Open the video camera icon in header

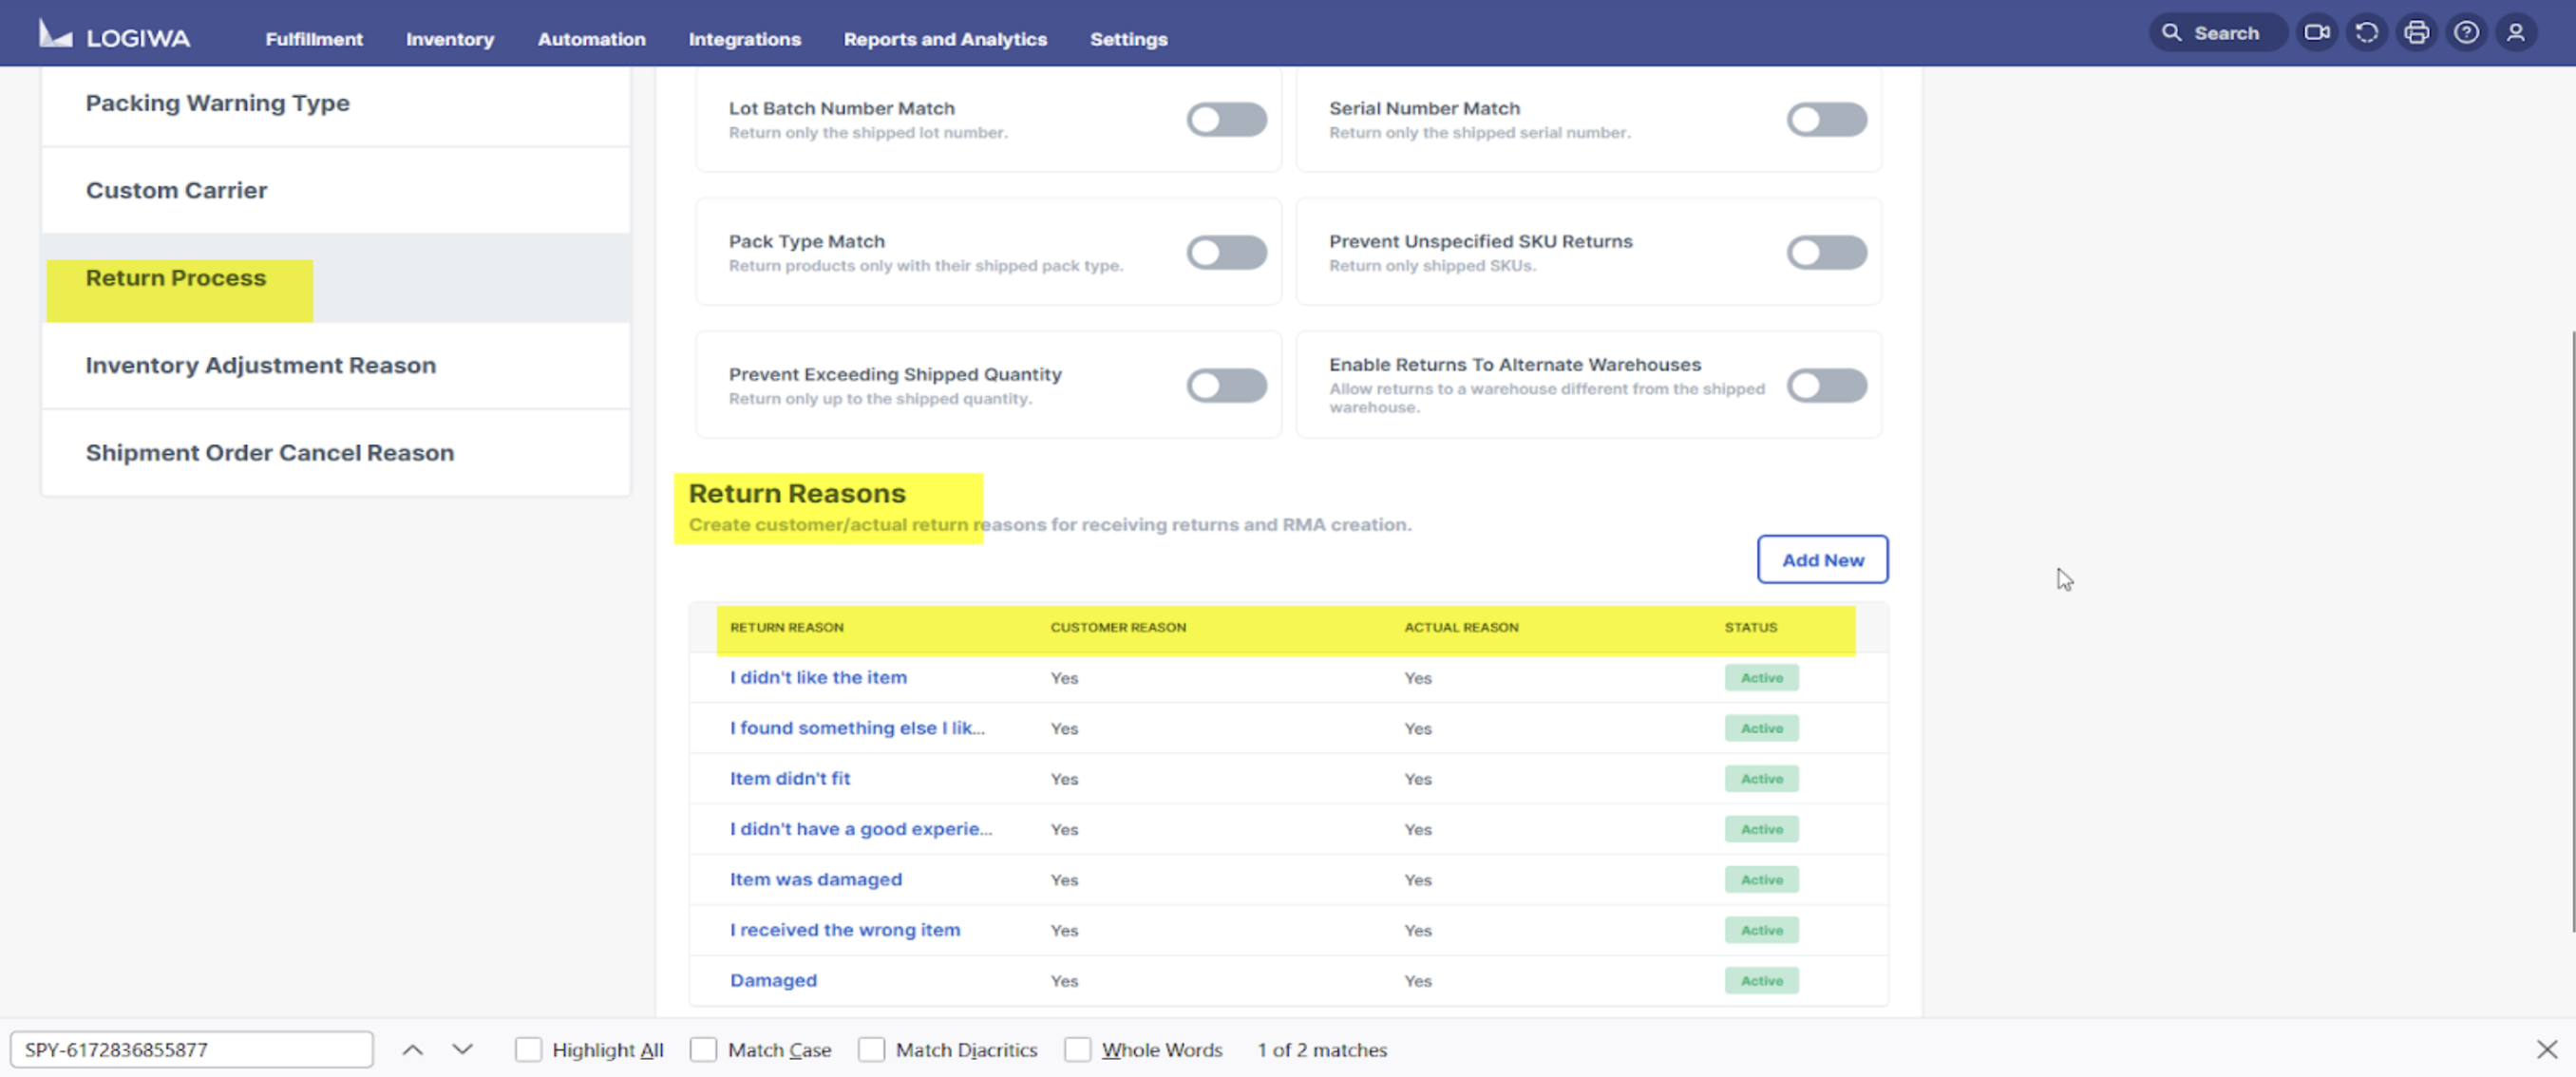coord(2316,33)
